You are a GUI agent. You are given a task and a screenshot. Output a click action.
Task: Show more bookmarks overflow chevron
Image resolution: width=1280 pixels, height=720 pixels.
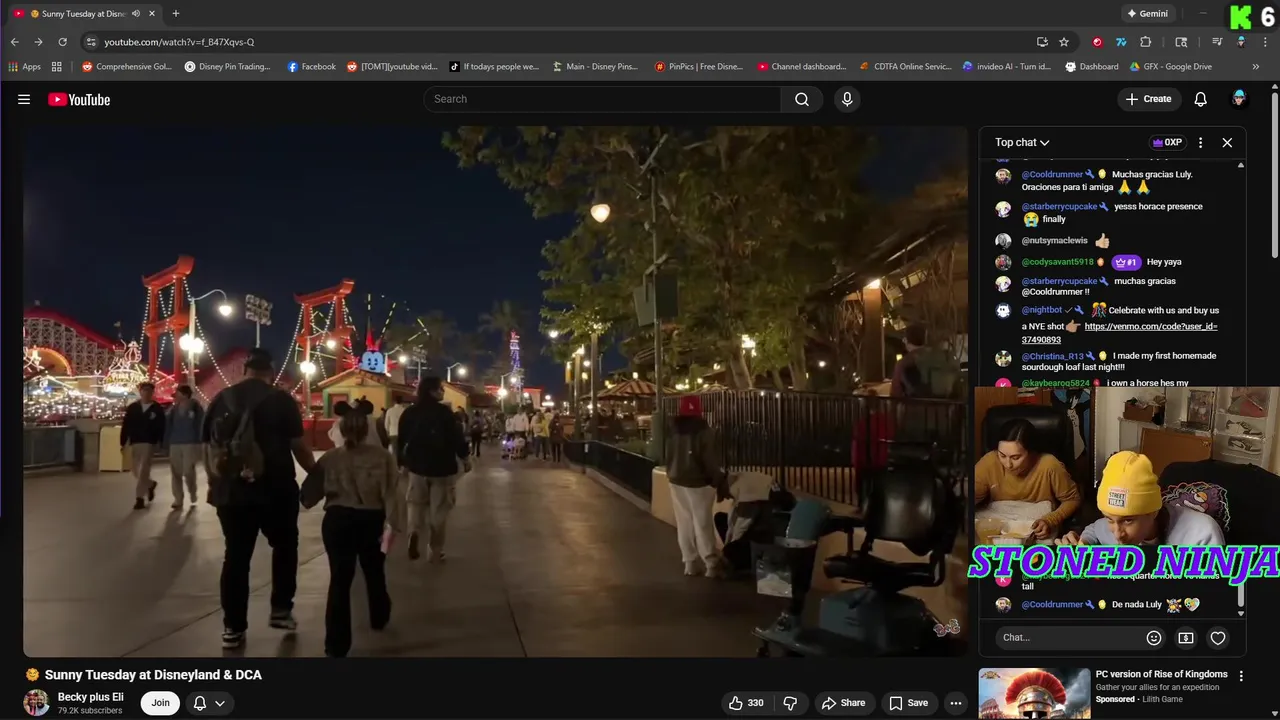1256,67
